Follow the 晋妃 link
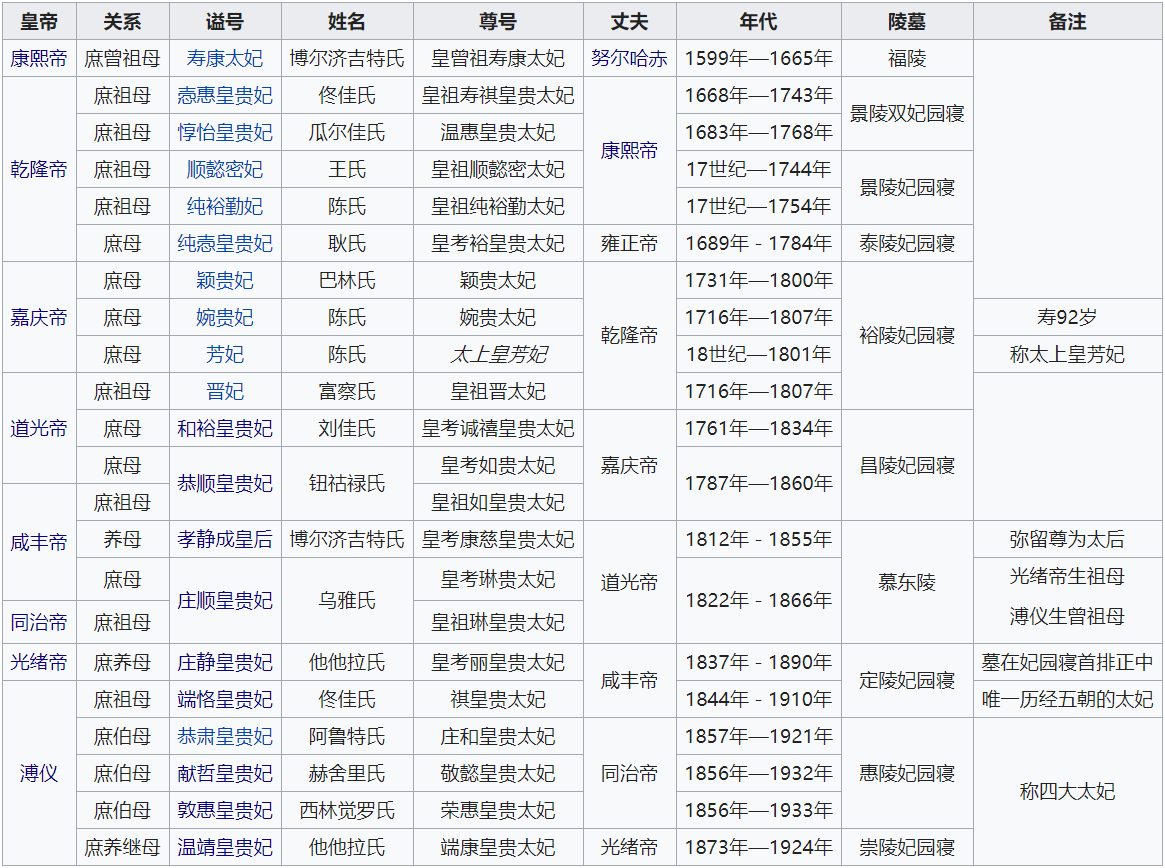Screen dimensions: 1165x868 (x=225, y=392)
